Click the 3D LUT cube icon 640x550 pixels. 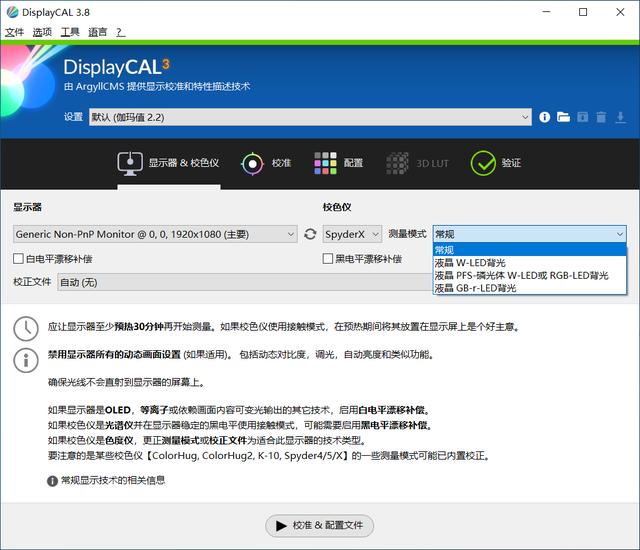point(397,164)
